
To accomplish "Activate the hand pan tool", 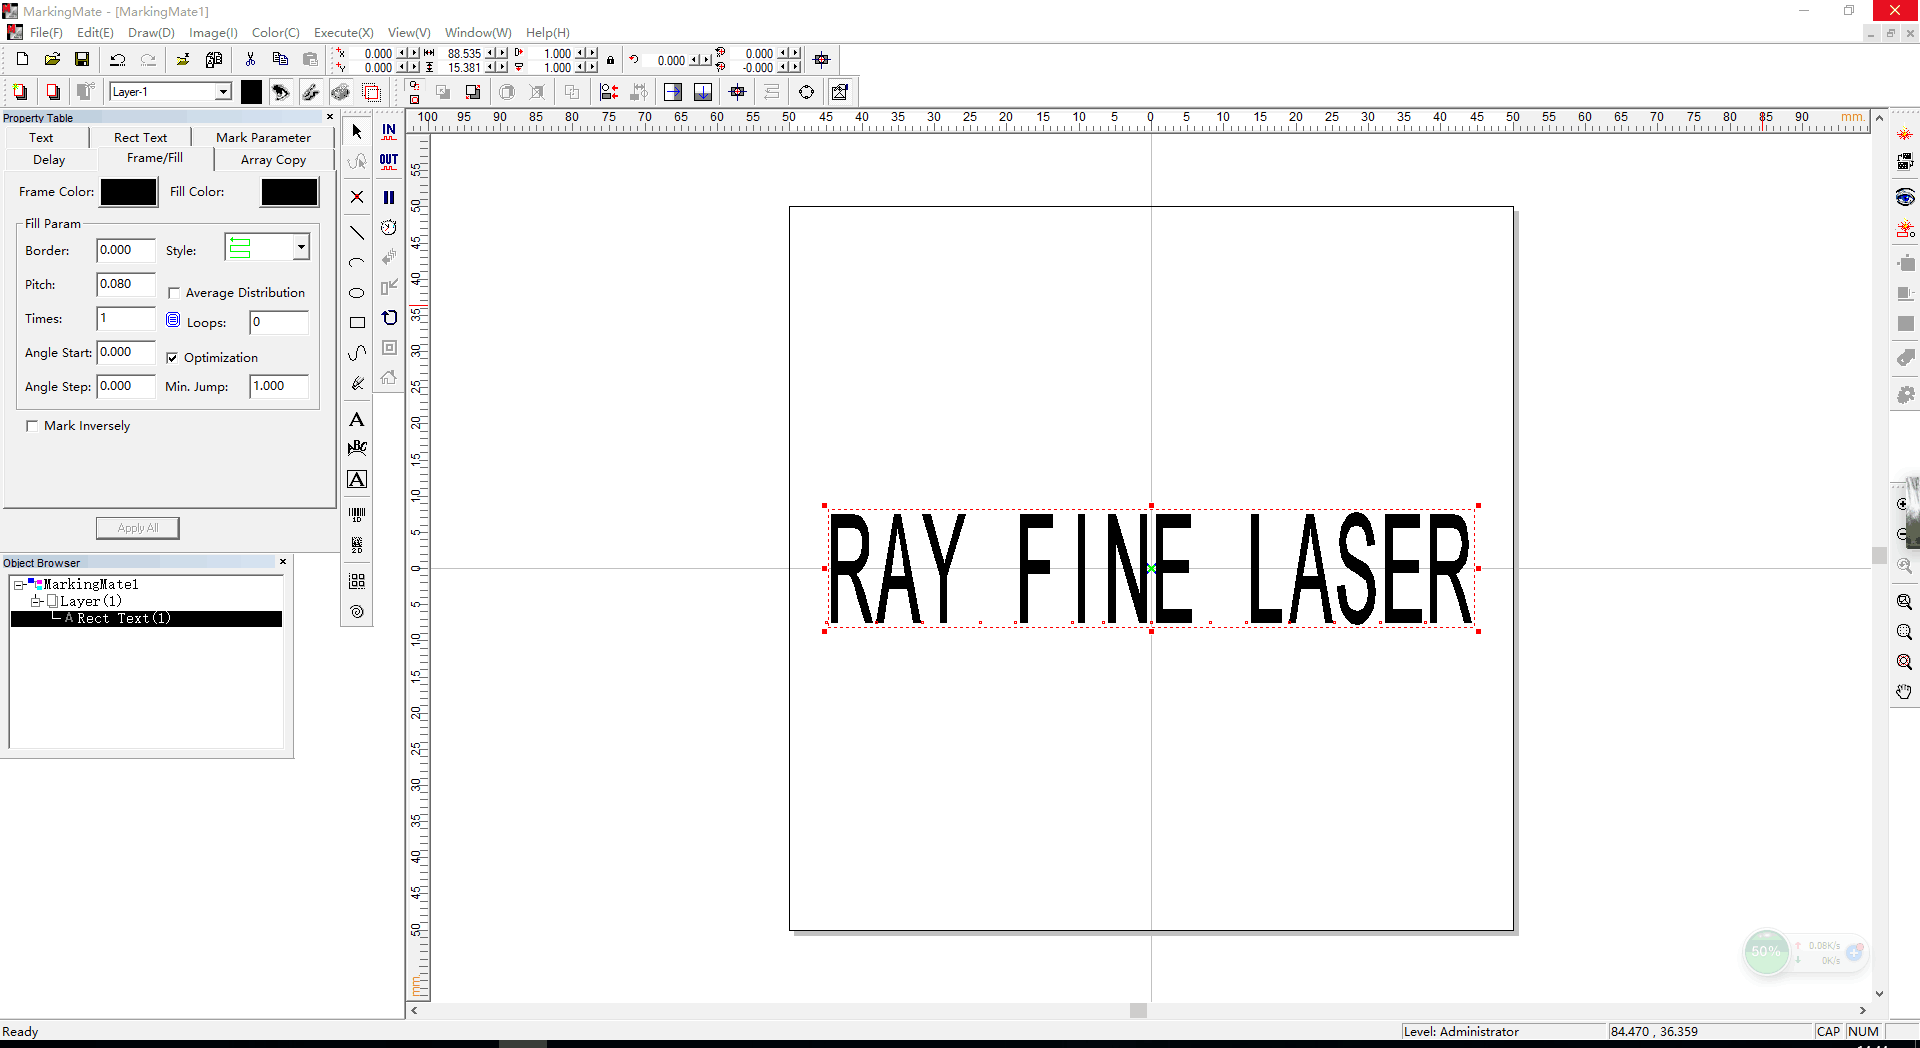I will click(1904, 692).
